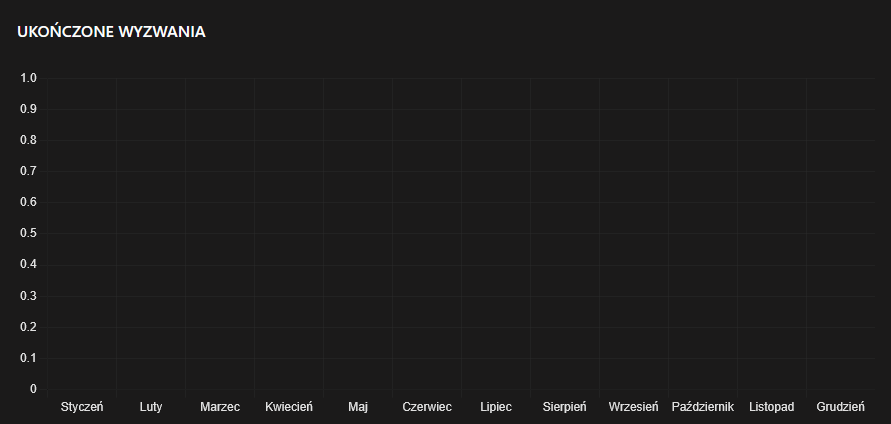
Task: Click the Czerwiec month label
Action: (x=427, y=407)
